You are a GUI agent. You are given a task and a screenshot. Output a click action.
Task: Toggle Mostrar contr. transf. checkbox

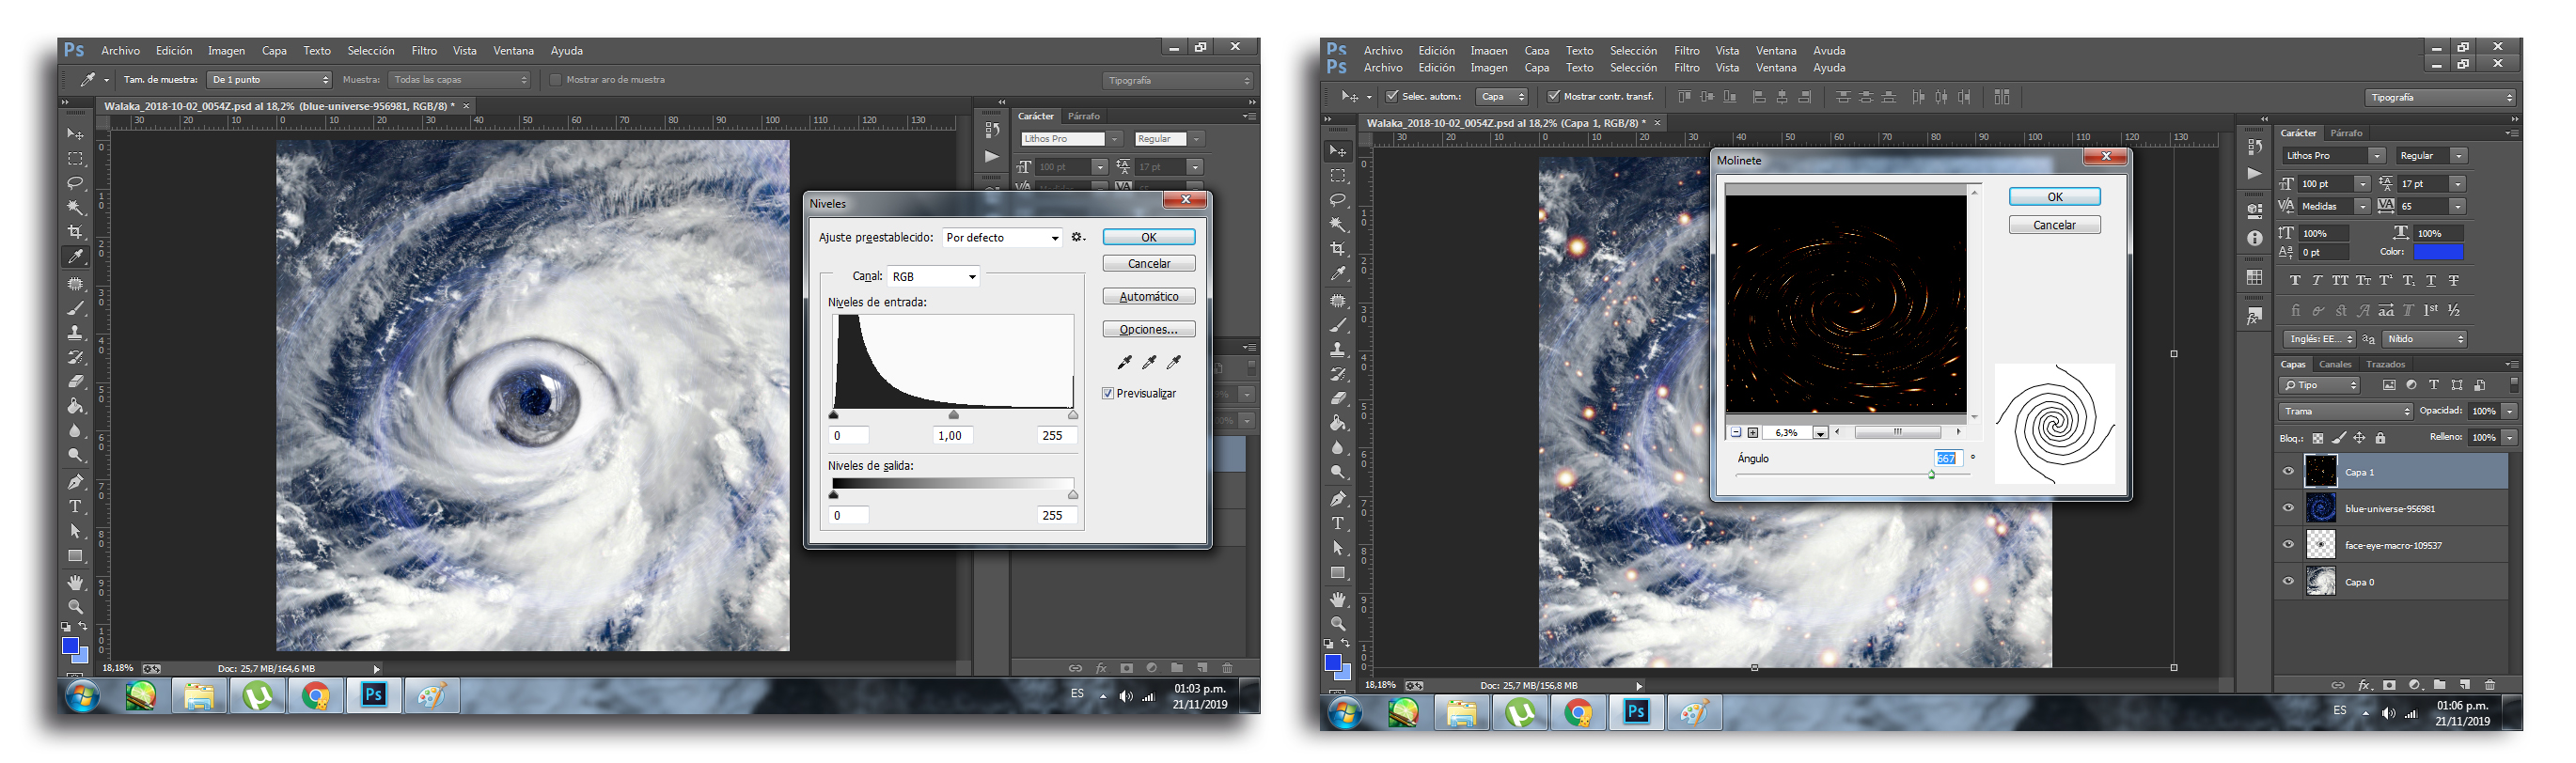point(1553,97)
